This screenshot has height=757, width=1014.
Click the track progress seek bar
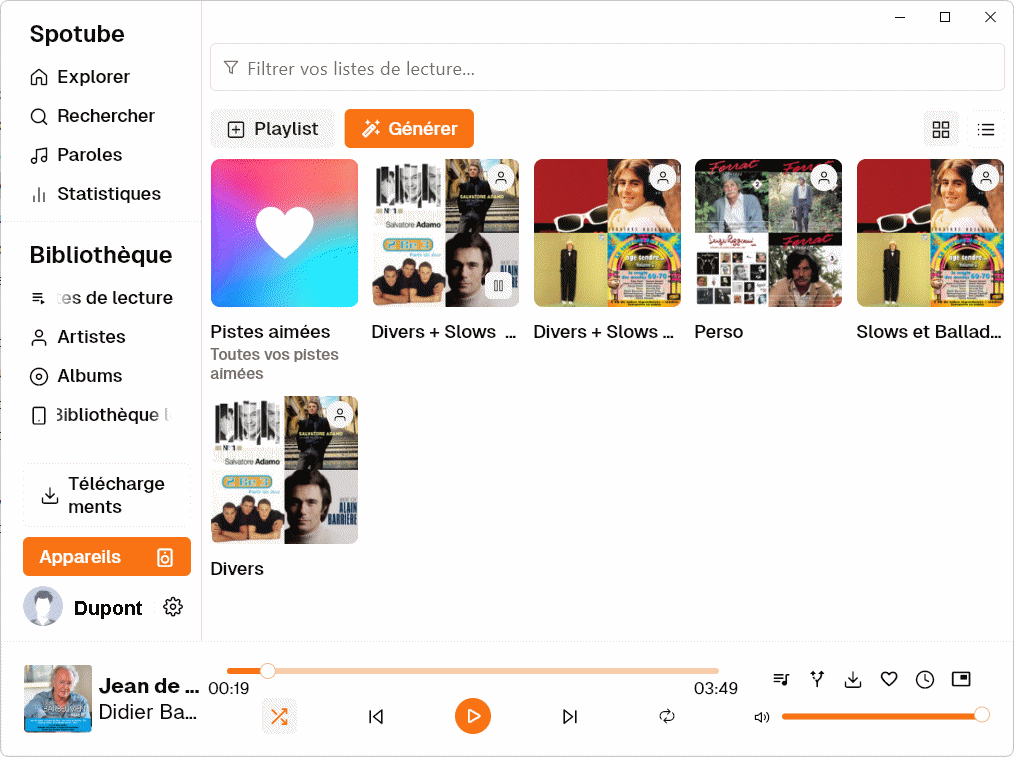(472, 671)
